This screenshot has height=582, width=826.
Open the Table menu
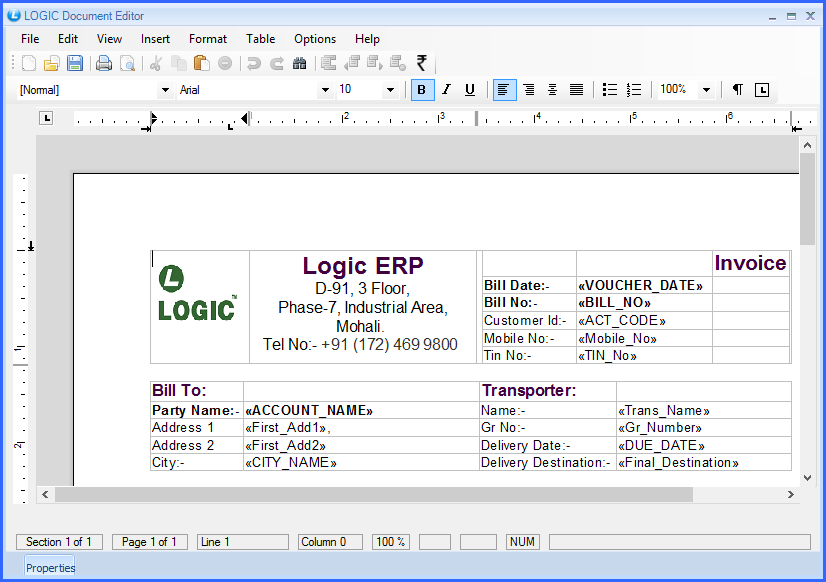click(260, 39)
